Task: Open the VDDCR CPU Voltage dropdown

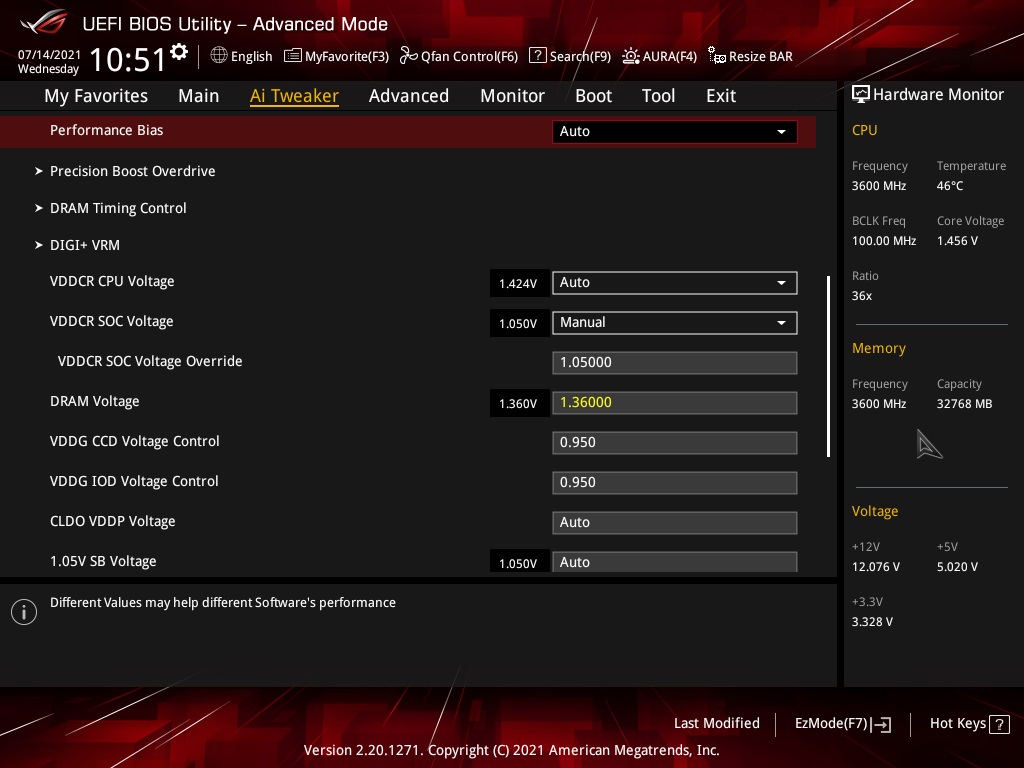Action: click(x=675, y=283)
